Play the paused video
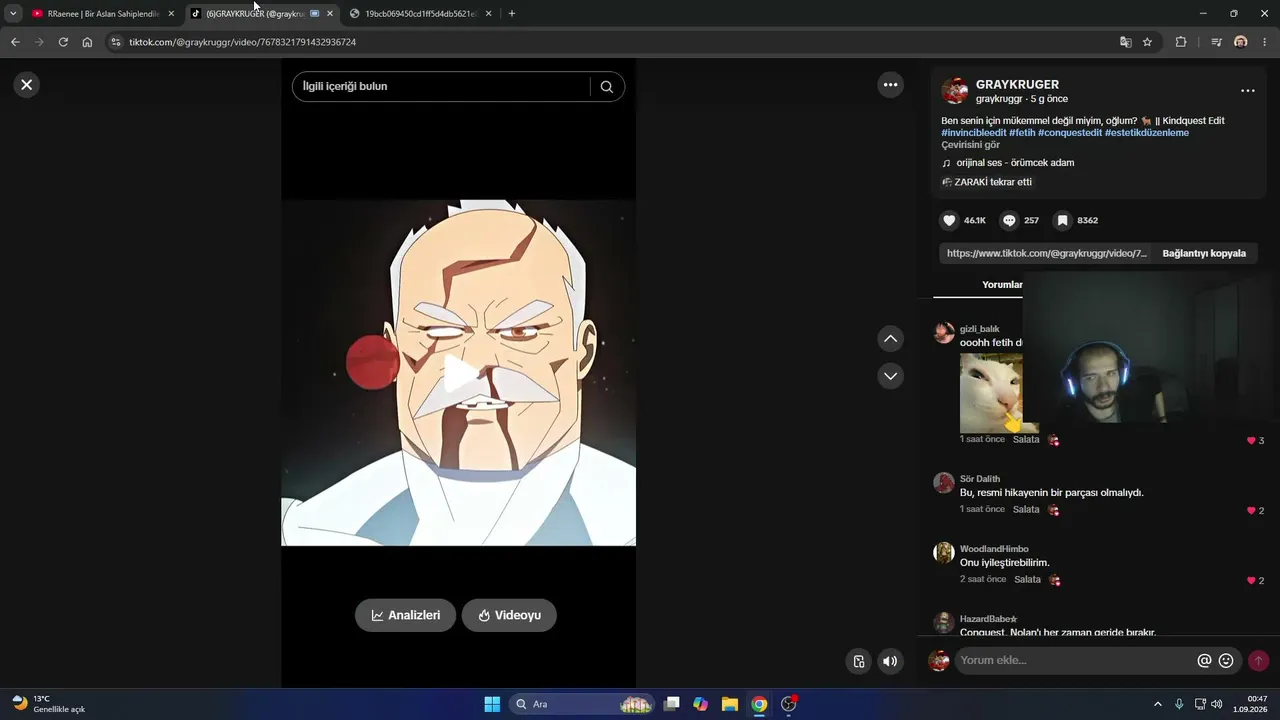 (459, 373)
